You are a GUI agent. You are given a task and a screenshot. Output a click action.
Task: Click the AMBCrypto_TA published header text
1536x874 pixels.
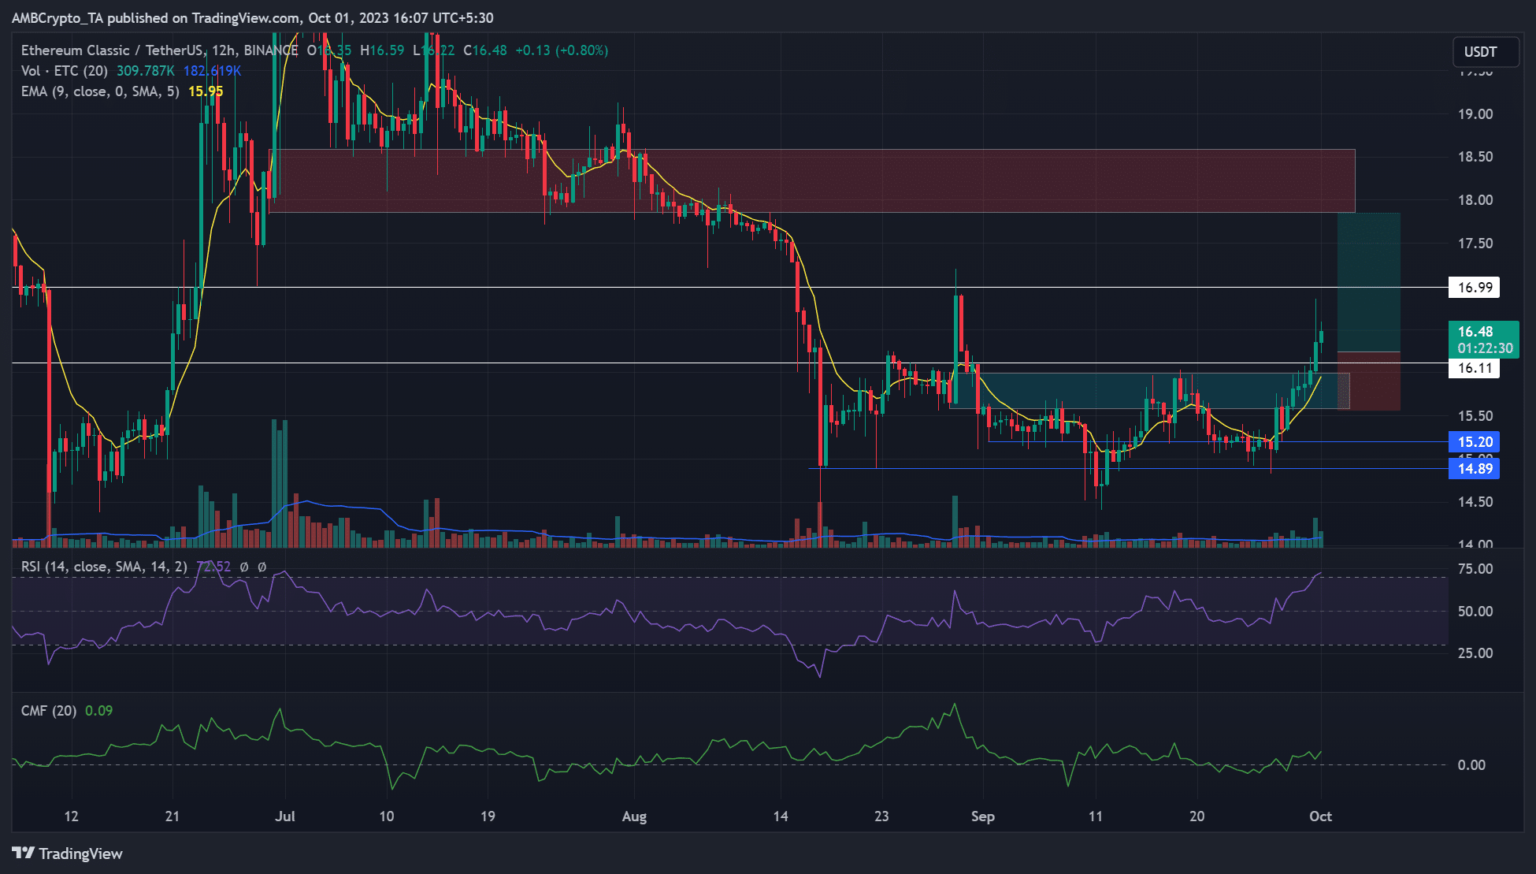click(252, 17)
